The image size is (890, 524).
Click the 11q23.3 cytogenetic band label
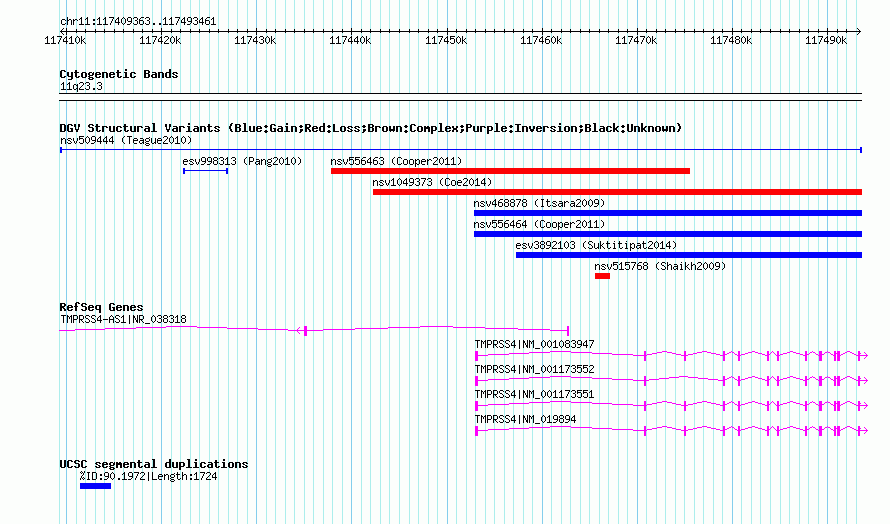click(81, 86)
